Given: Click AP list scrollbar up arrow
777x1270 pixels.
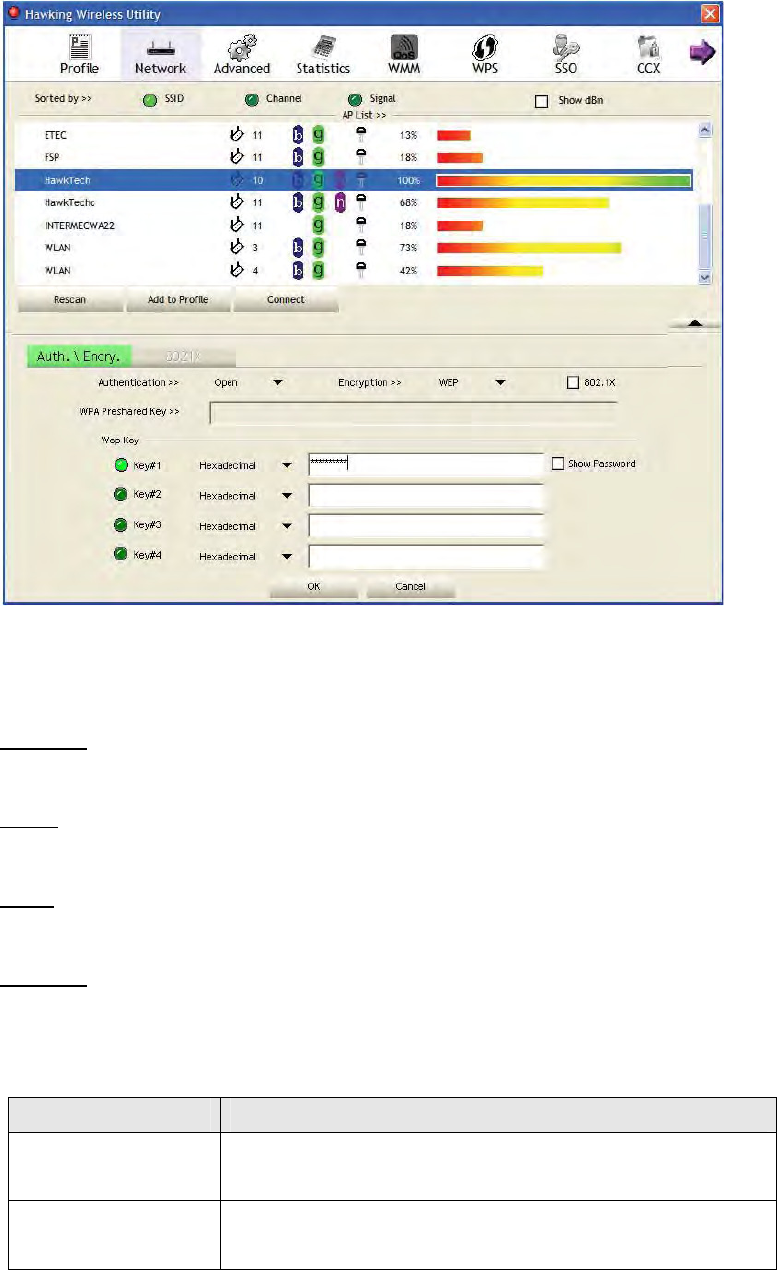Looking at the screenshot, I should pos(704,130).
